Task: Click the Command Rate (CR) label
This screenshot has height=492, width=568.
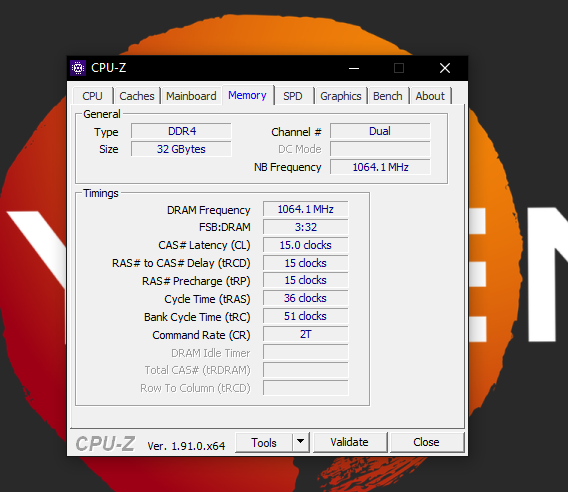Action: [201, 335]
